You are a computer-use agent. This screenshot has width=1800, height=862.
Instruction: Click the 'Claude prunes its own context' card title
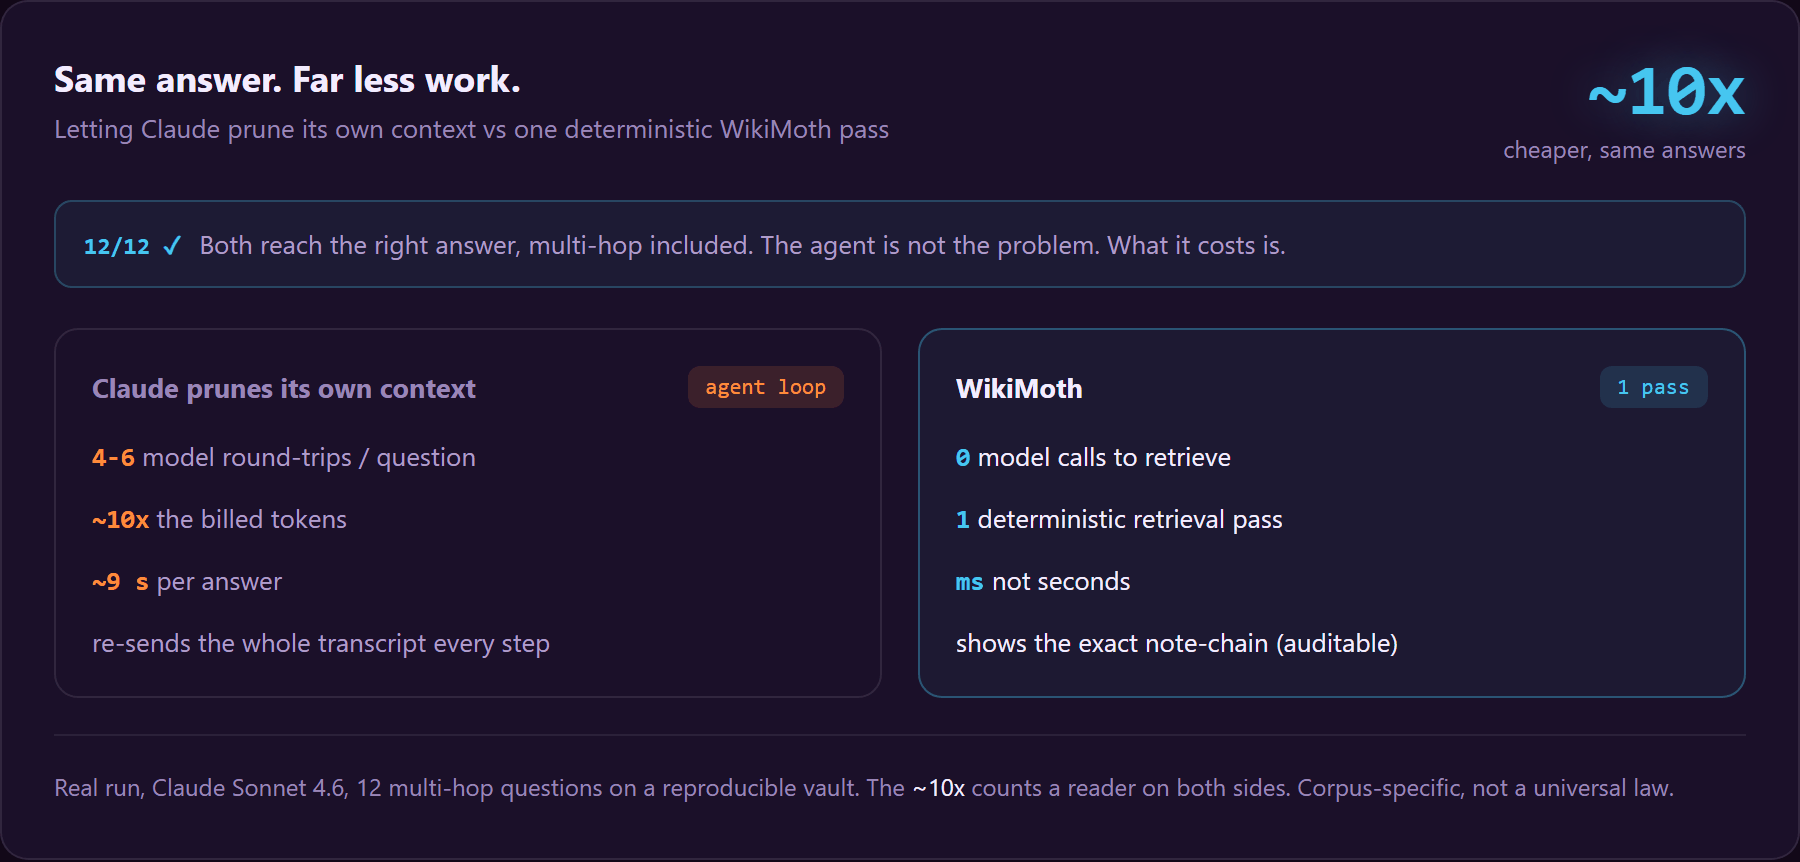coord(284,389)
